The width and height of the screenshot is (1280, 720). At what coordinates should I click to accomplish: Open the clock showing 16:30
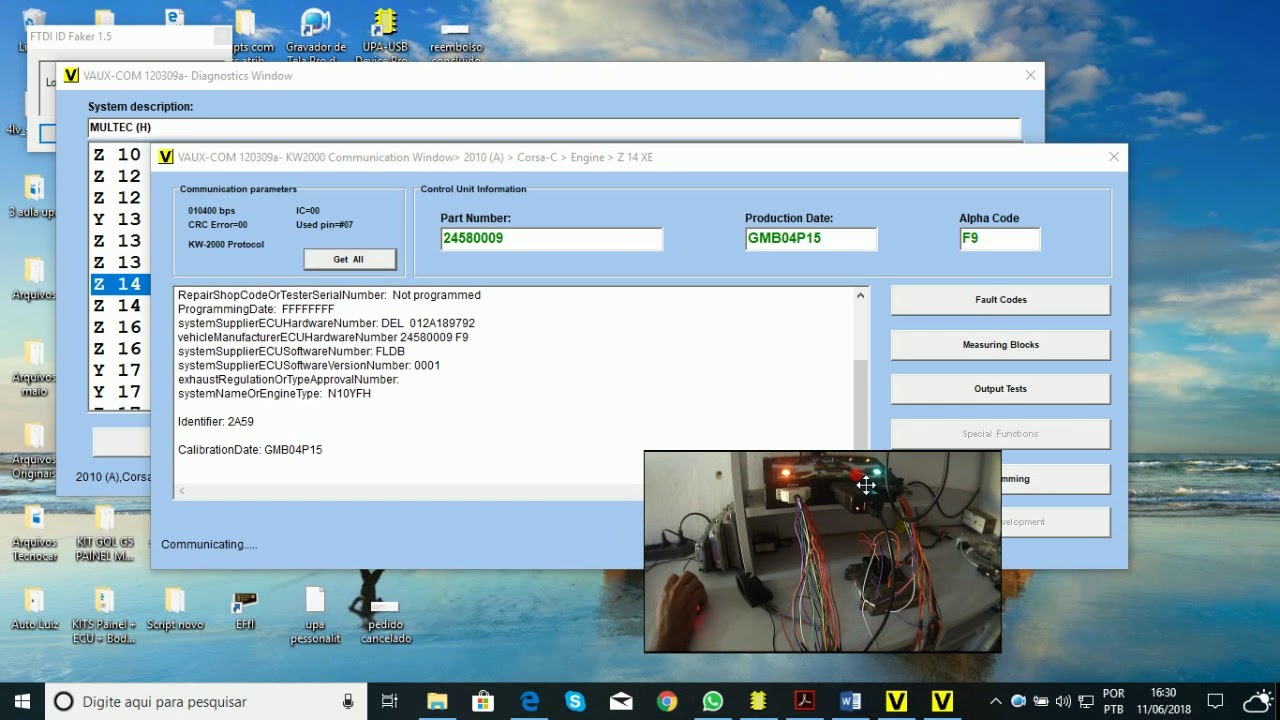[1163, 701]
